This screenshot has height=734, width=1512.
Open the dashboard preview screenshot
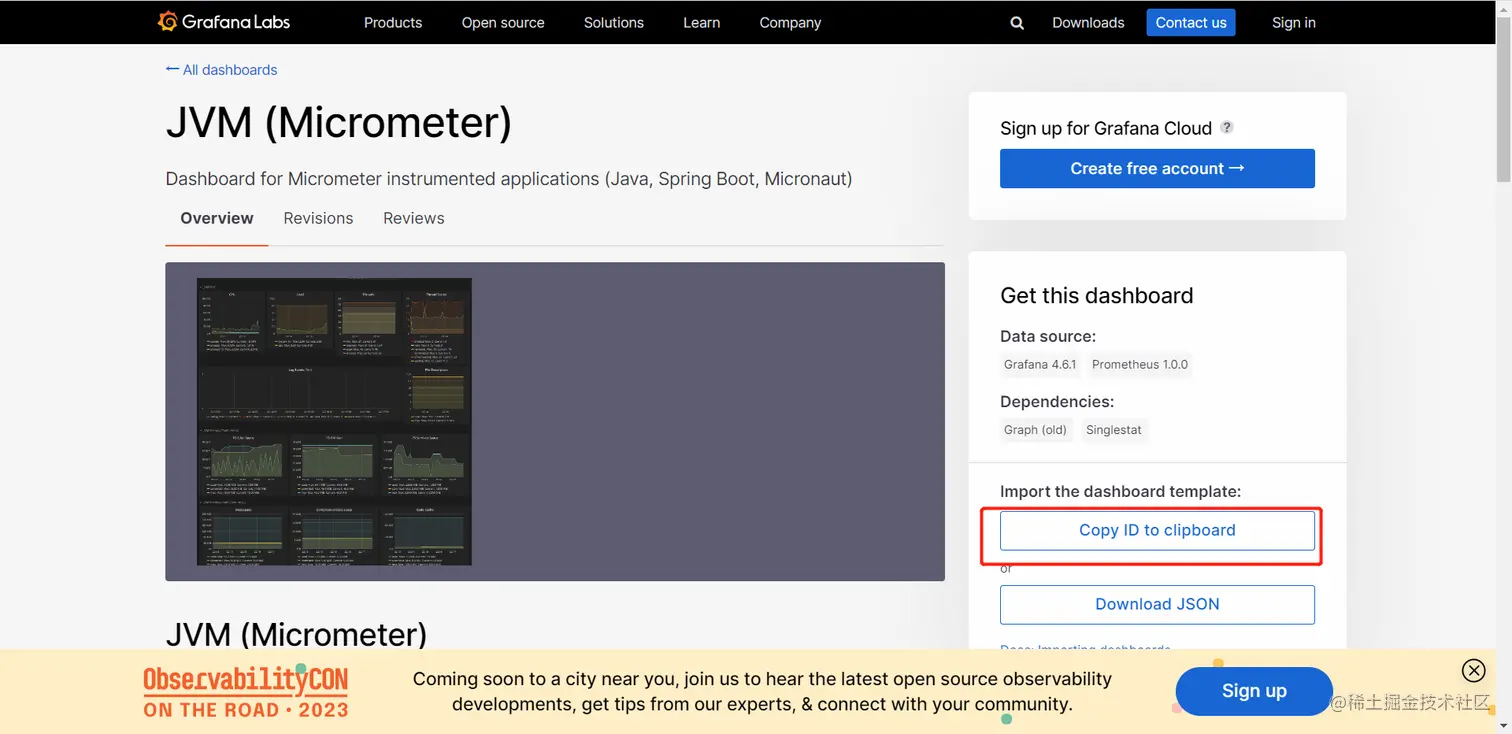tap(334, 421)
